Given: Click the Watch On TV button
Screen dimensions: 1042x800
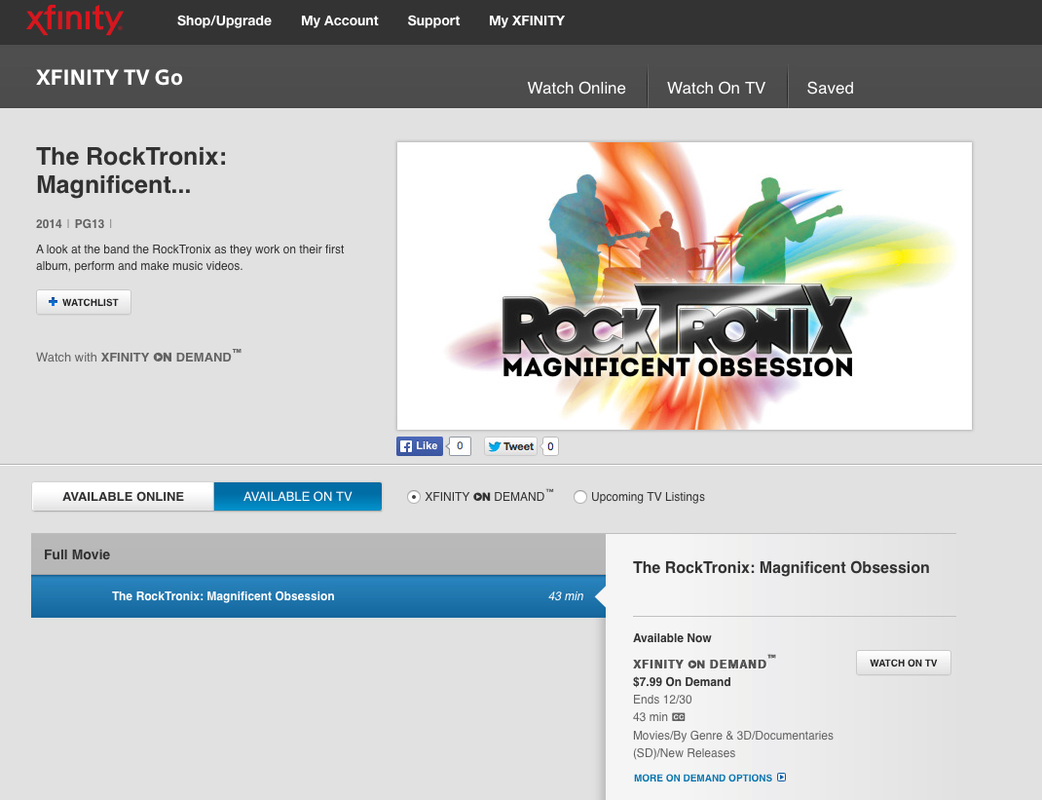Looking at the screenshot, I should click(x=903, y=662).
